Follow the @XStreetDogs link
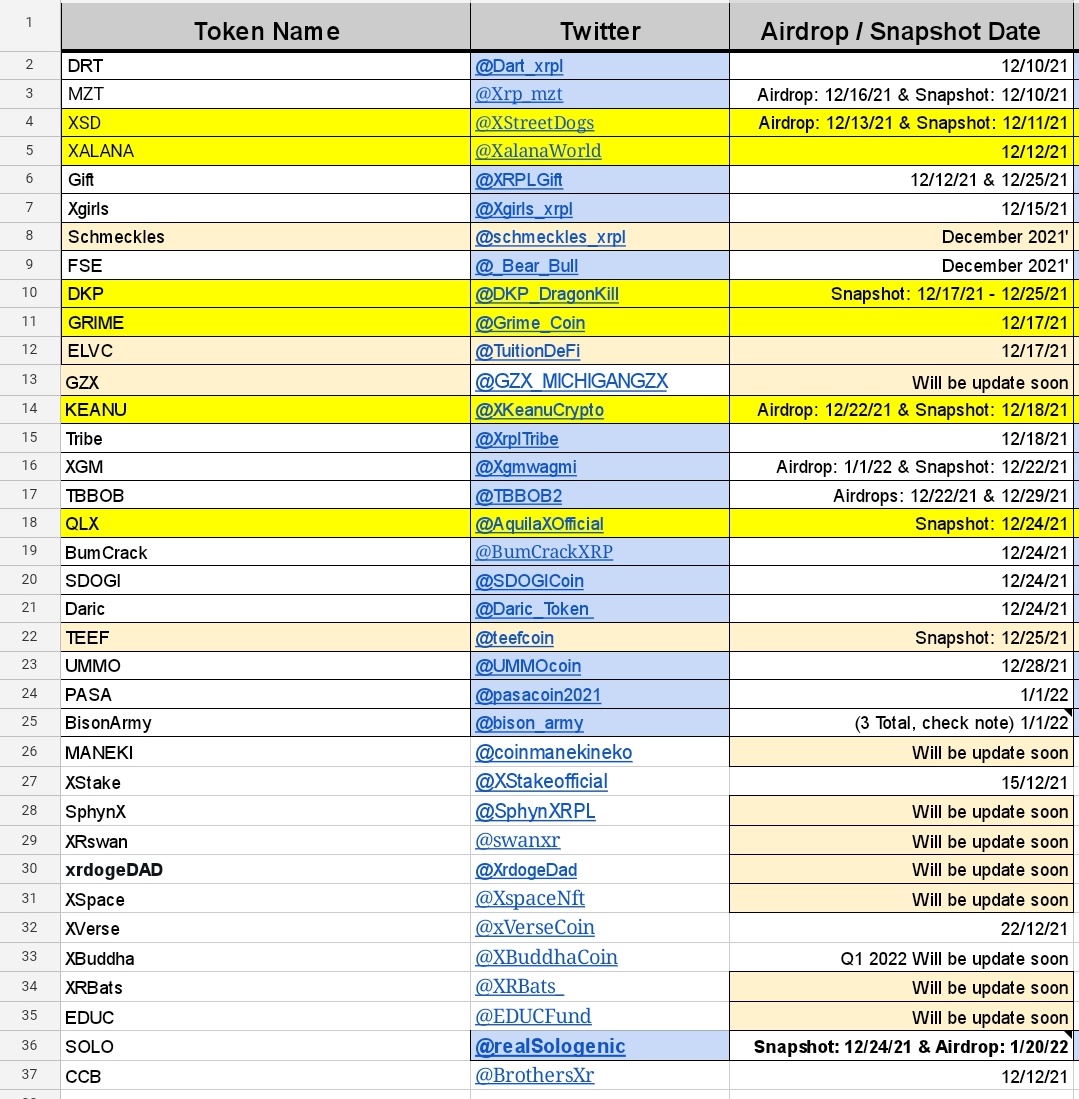The width and height of the screenshot is (1079, 1099). (x=534, y=123)
